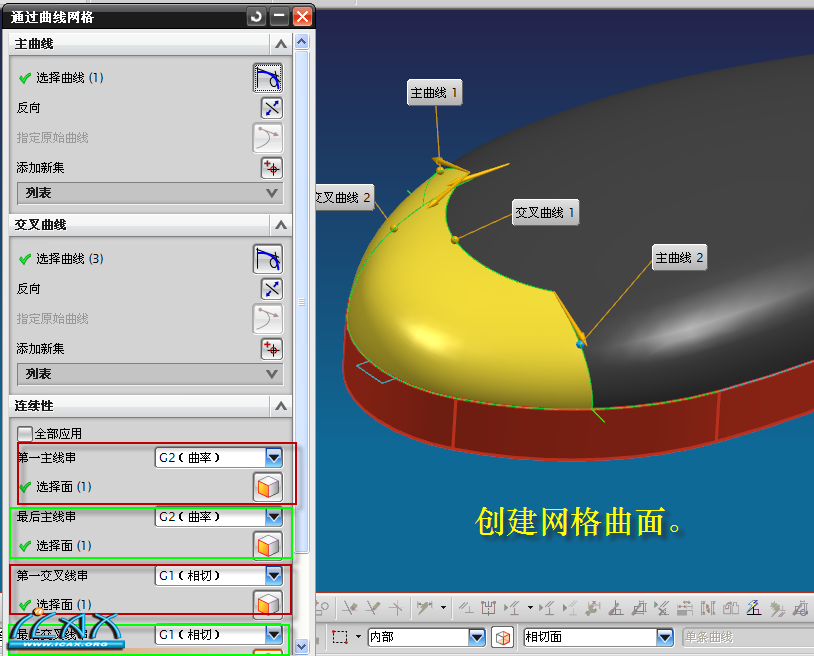Viewport: 814px width, 656px height.
Task: Click the wrench constraint settings icon
Action: click(x=593, y=607)
